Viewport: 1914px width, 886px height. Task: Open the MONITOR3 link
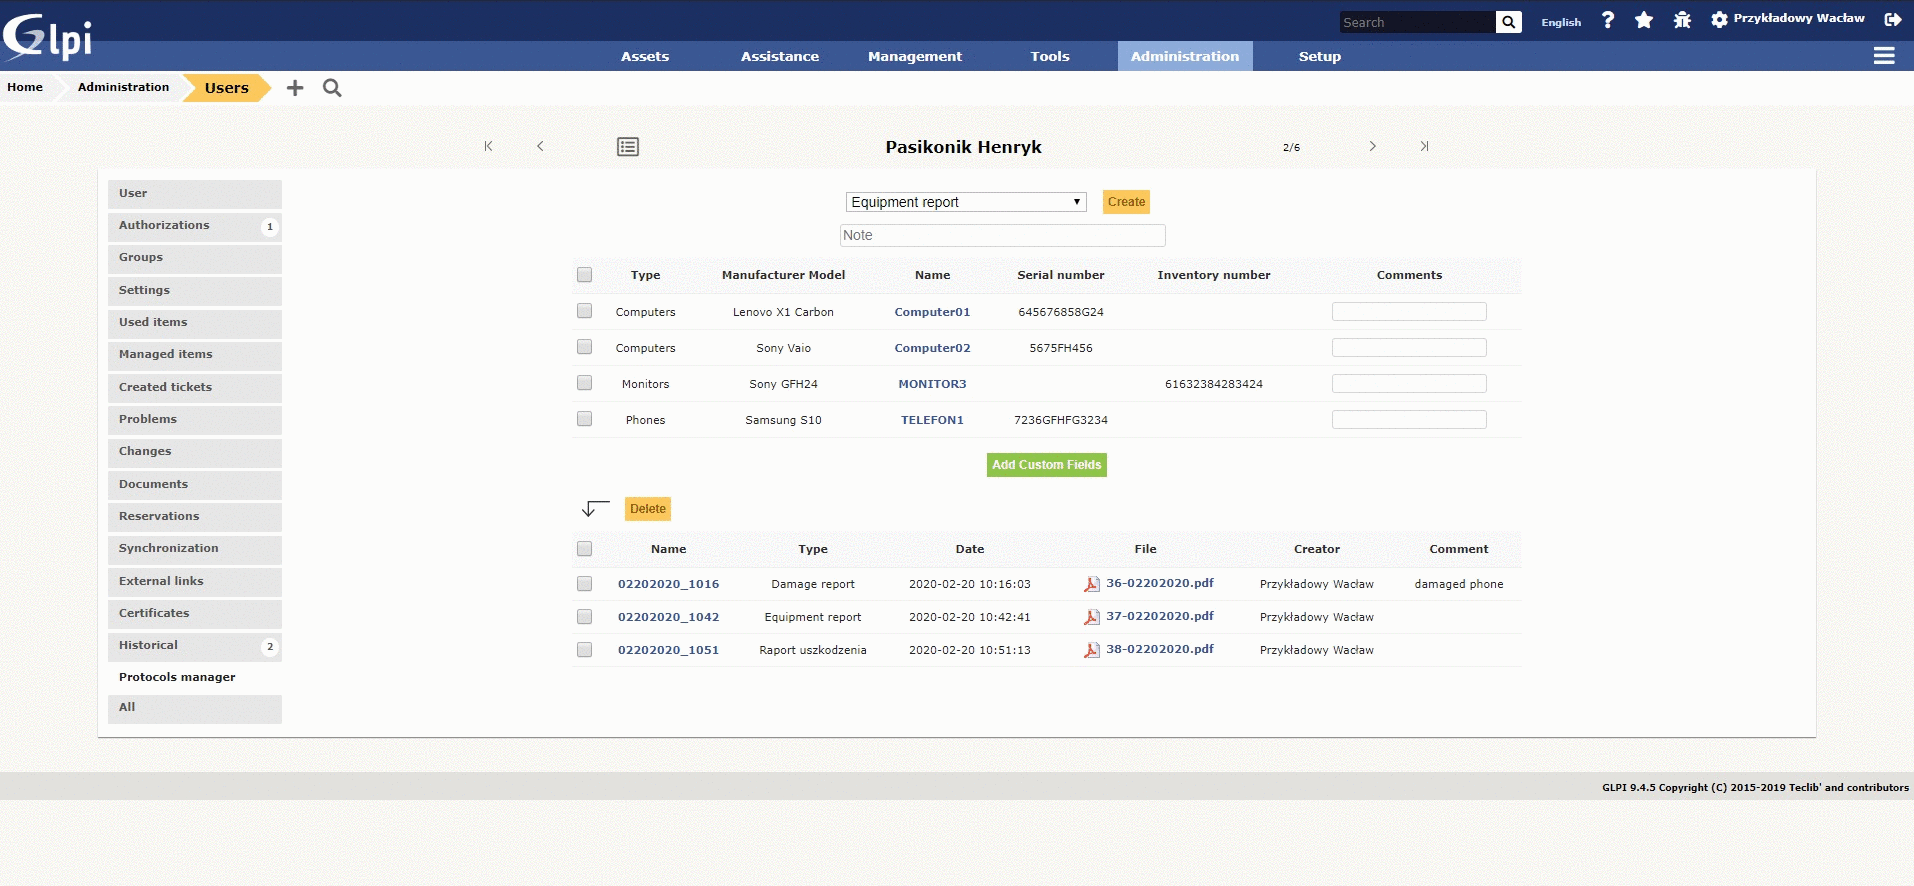point(932,384)
